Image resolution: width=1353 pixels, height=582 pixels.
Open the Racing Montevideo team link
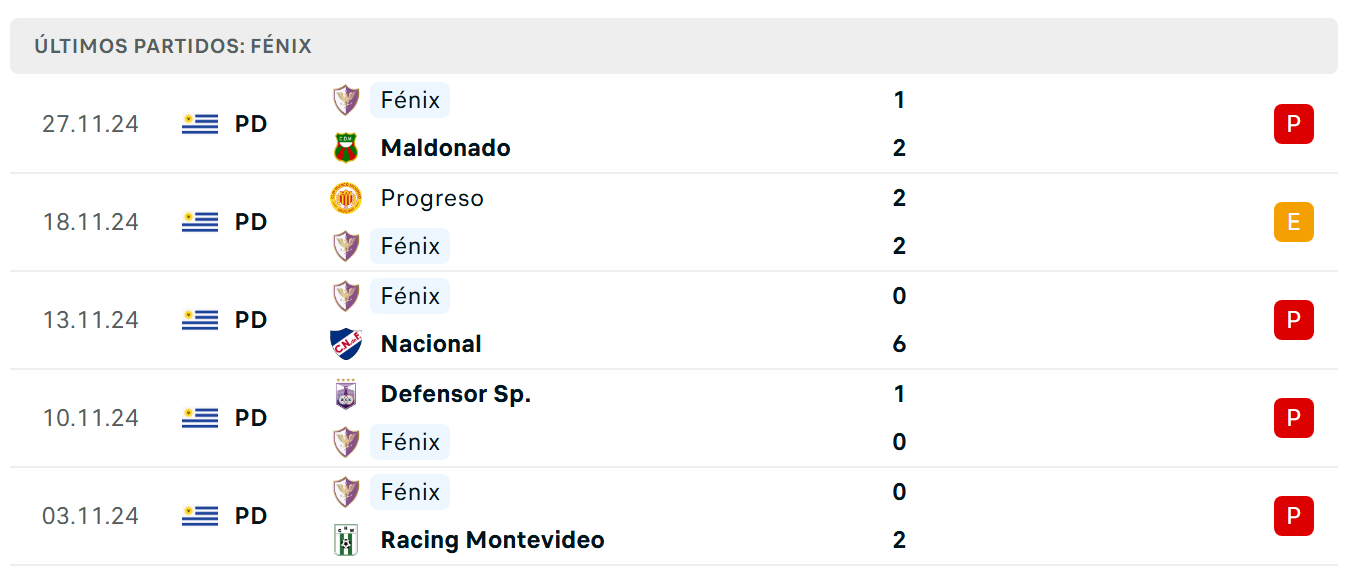tap(493, 540)
